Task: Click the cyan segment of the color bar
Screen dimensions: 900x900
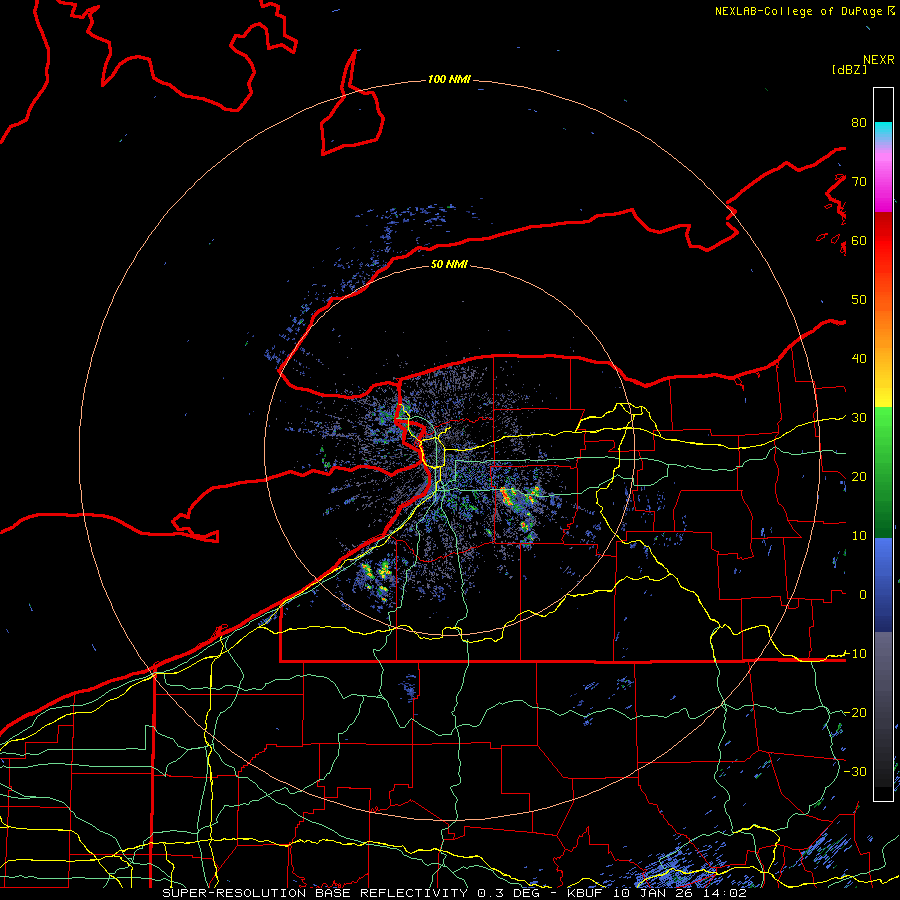Action: [883, 132]
